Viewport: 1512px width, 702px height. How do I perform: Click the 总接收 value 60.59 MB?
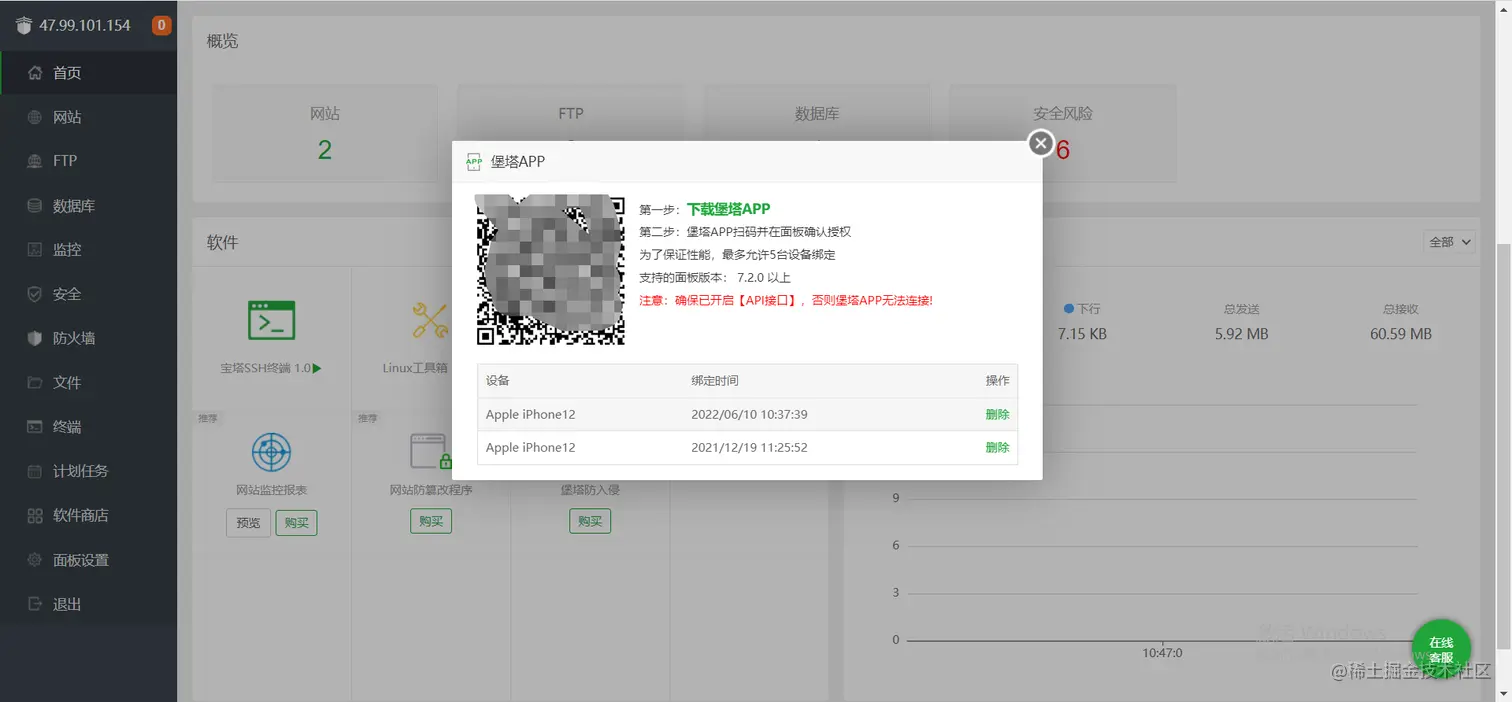[x=1401, y=334]
